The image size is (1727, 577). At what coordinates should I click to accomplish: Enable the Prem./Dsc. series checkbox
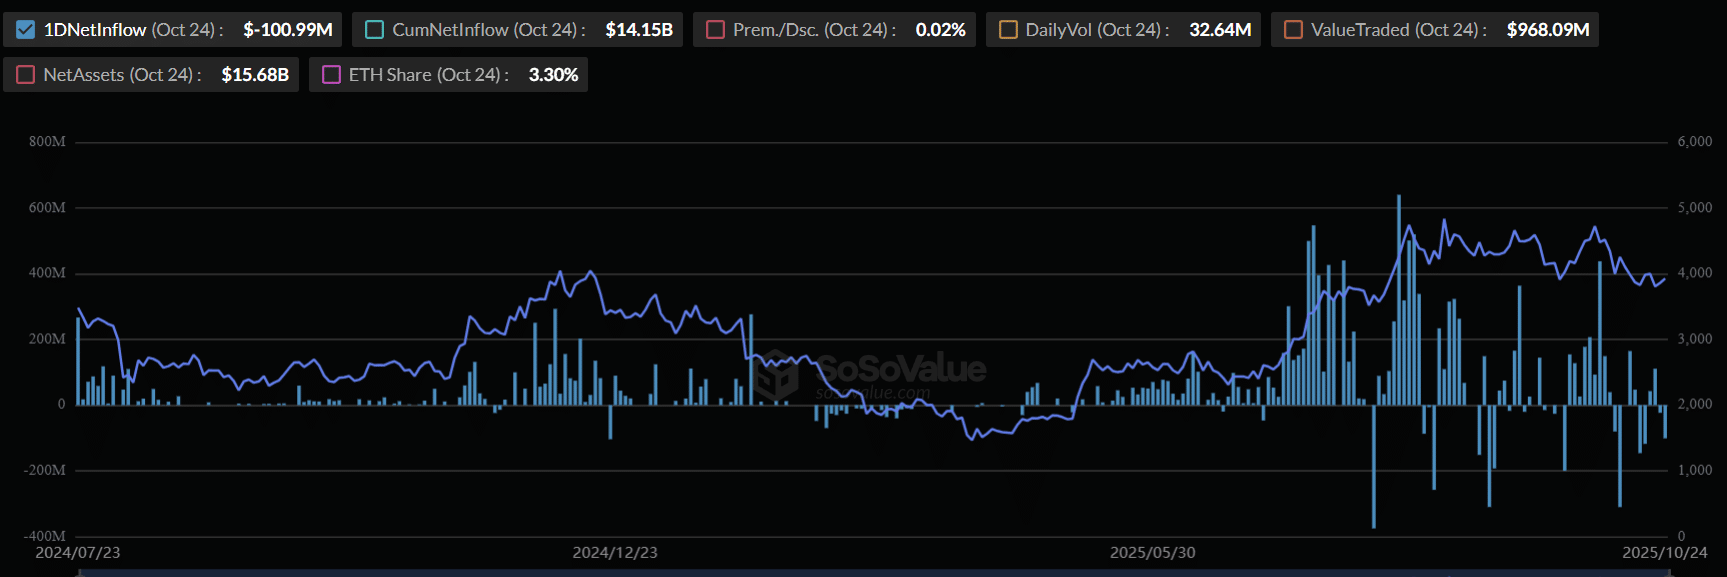(715, 30)
